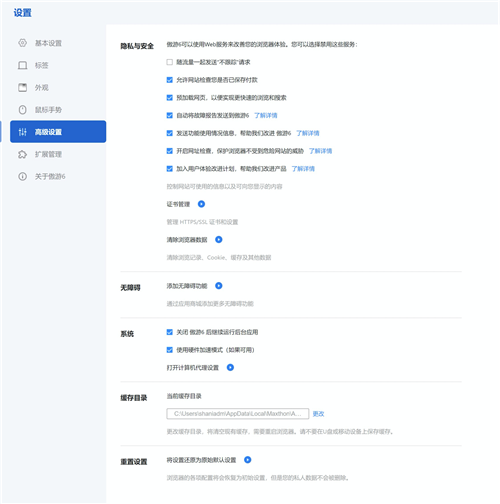500x504 pixels.
Task: Click the 证书管理 label
Action: [178, 204]
